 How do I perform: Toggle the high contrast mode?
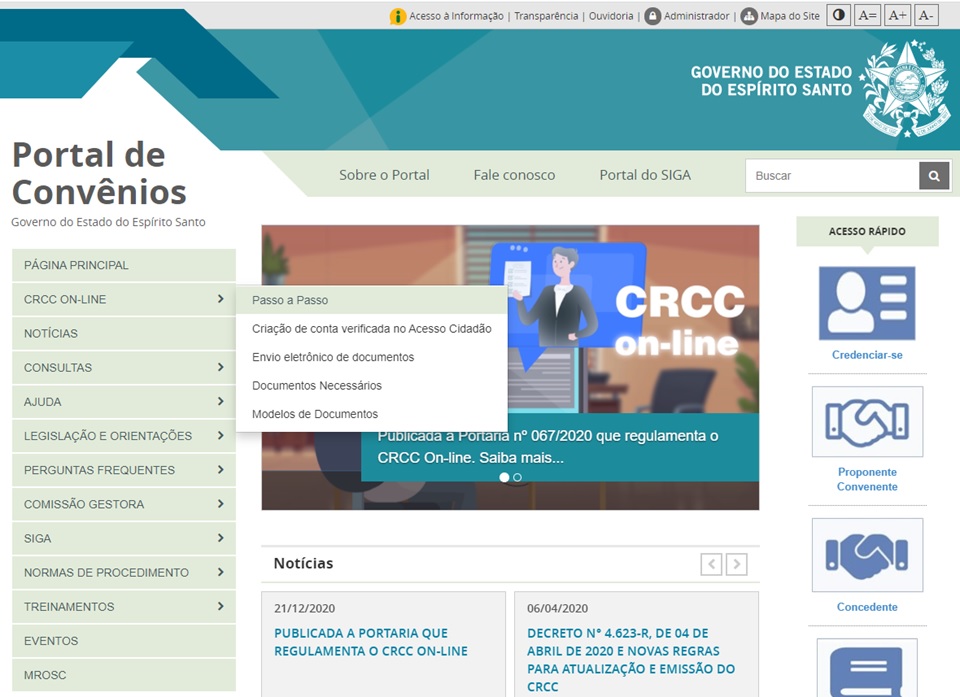(x=838, y=15)
